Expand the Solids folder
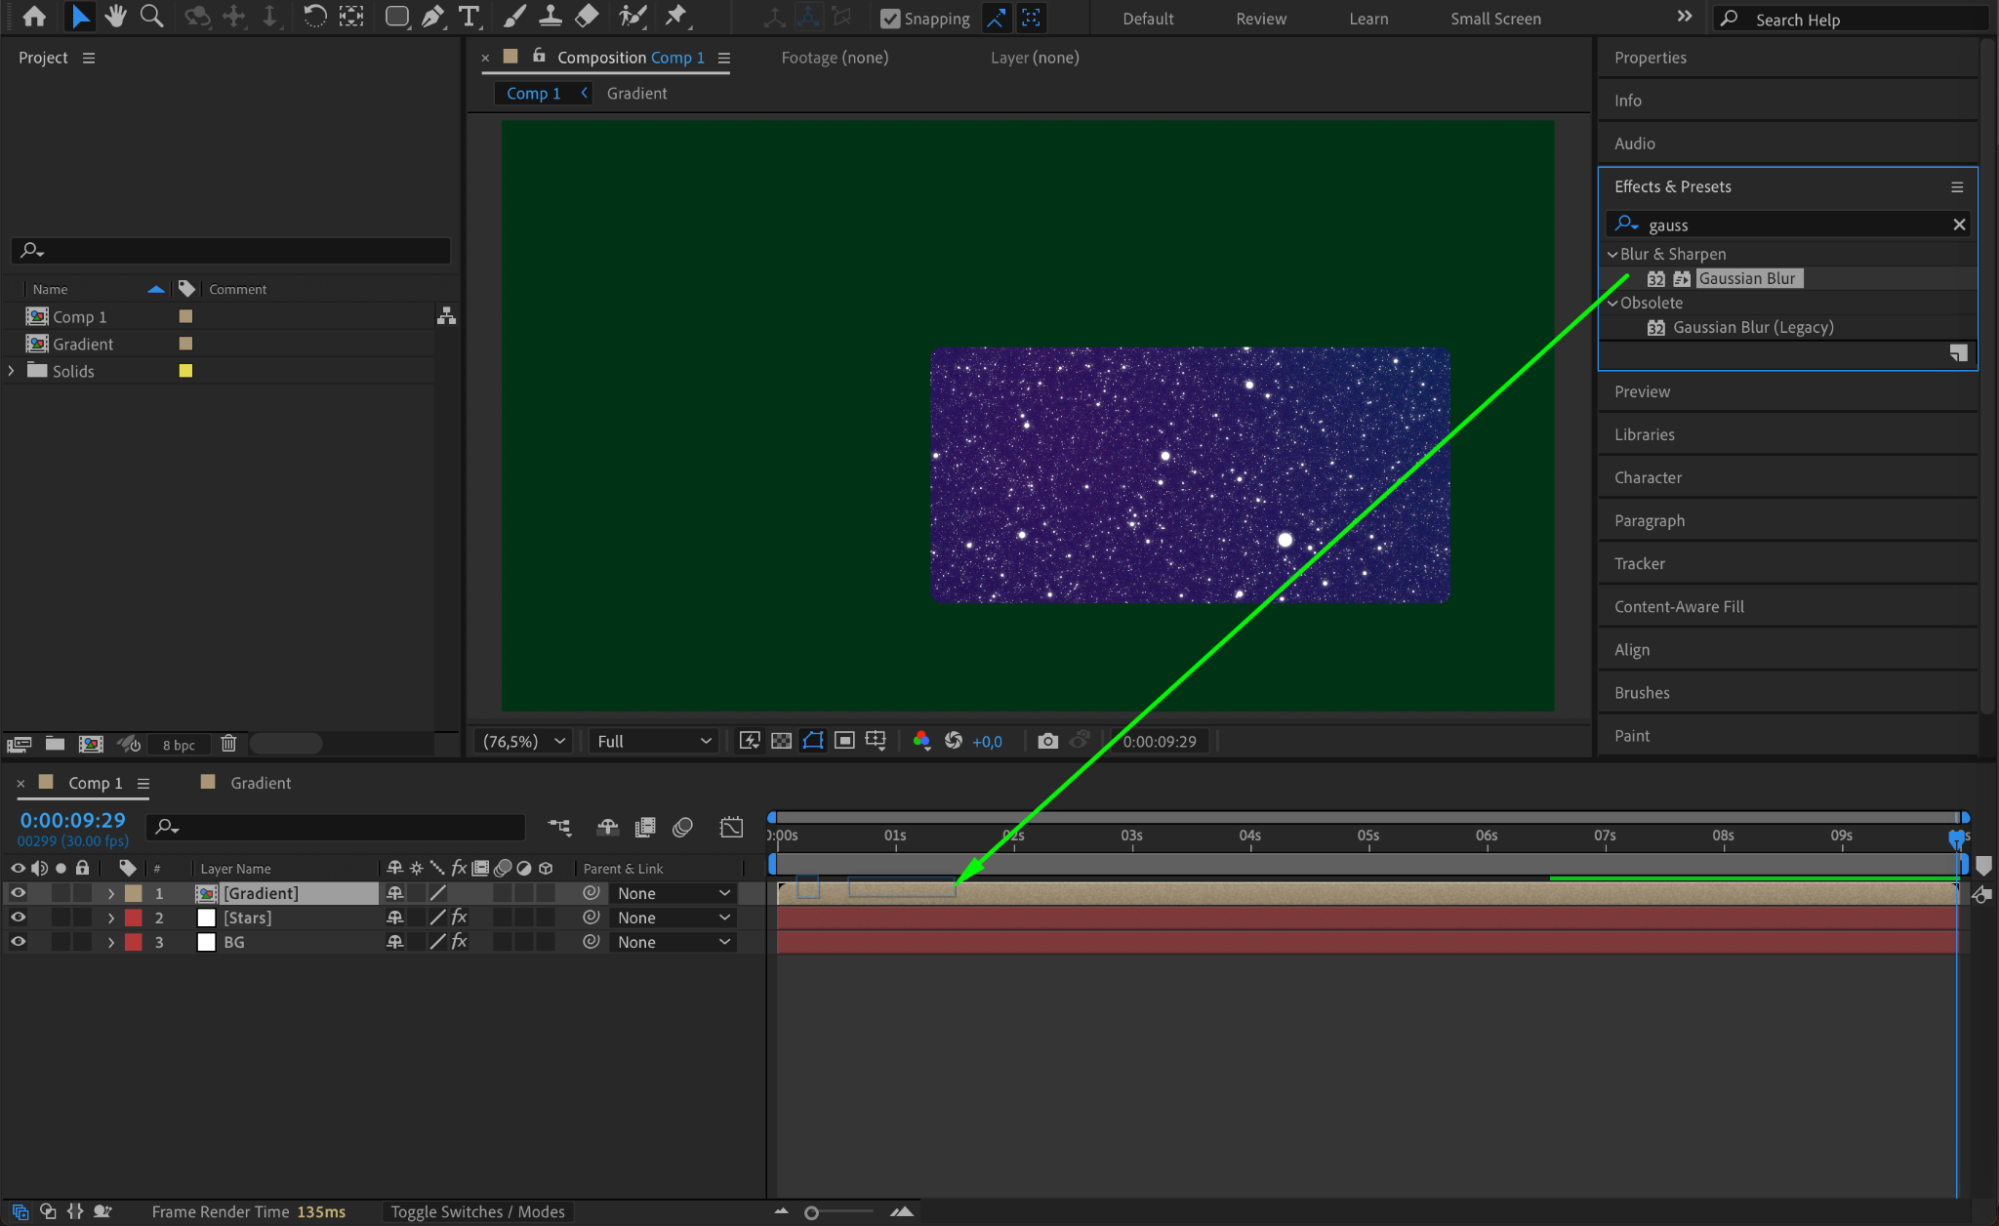Viewport: 1999px width, 1226px height. coord(11,371)
